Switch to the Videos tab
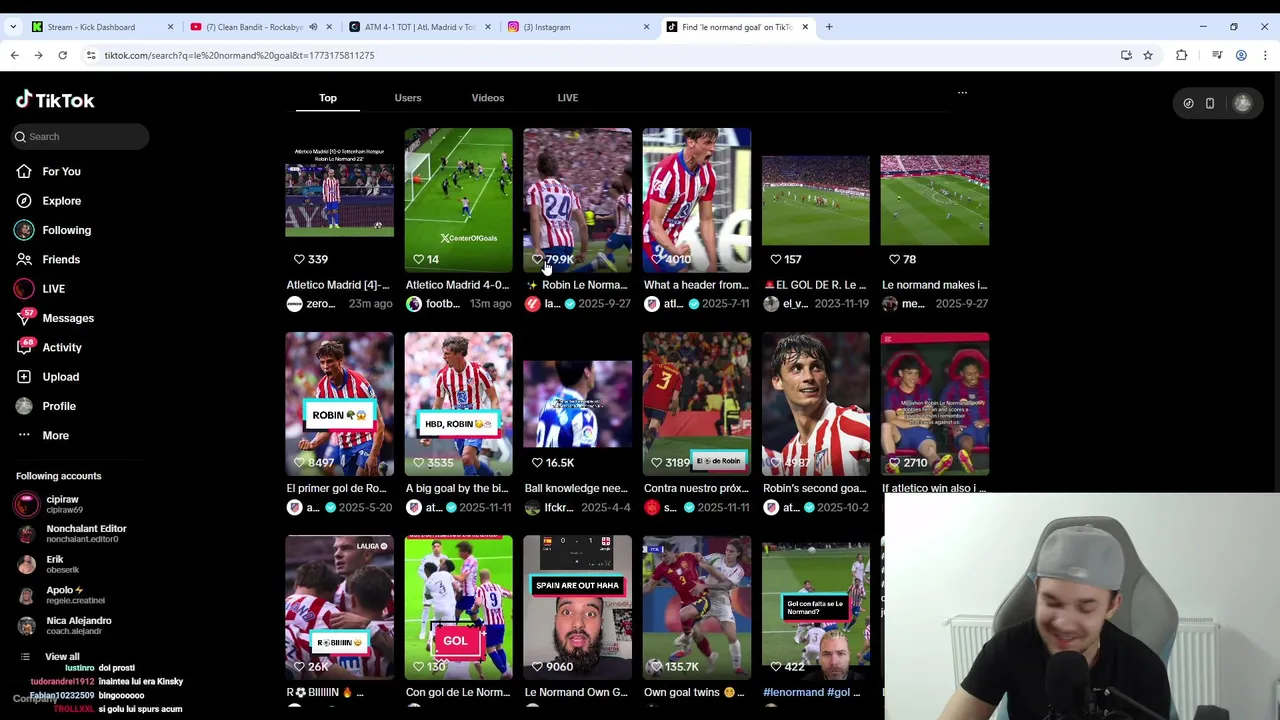 pyautogui.click(x=488, y=98)
